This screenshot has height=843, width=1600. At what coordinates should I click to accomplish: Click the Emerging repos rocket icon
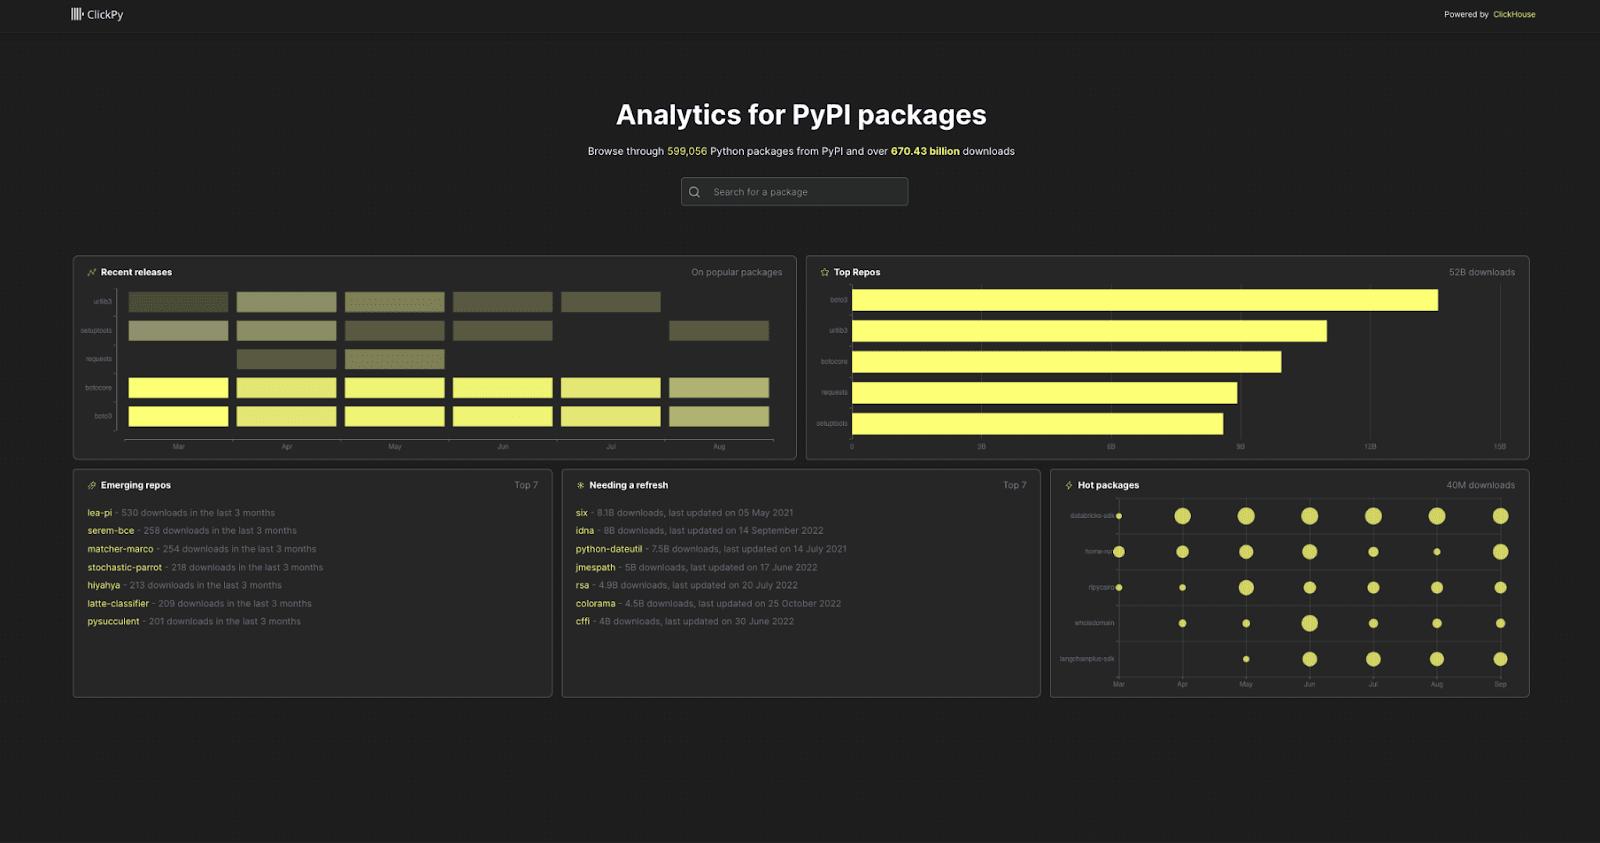click(92, 485)
